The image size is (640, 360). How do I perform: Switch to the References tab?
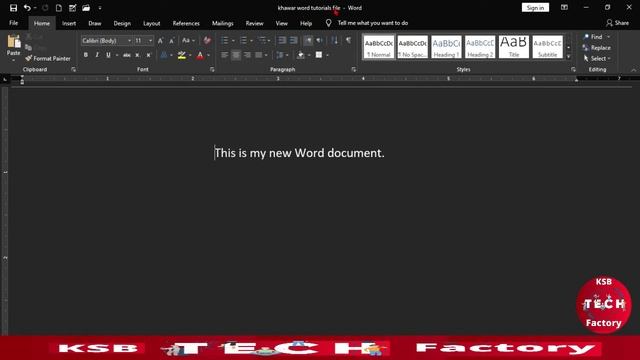pyautogui.click(x=186, y=23)
